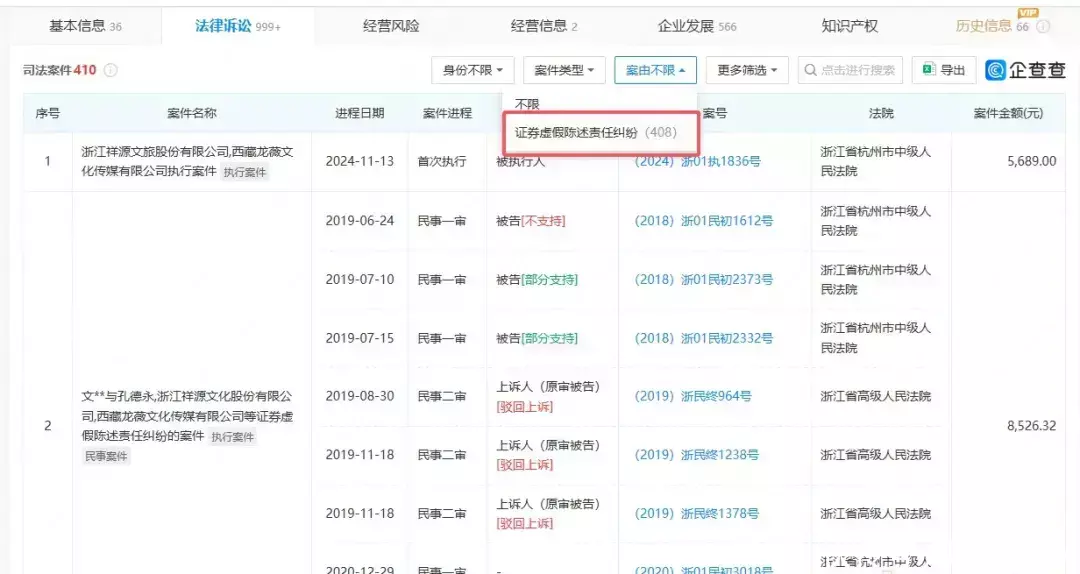Select 不限 option in the dropdown list

[527, 104]
